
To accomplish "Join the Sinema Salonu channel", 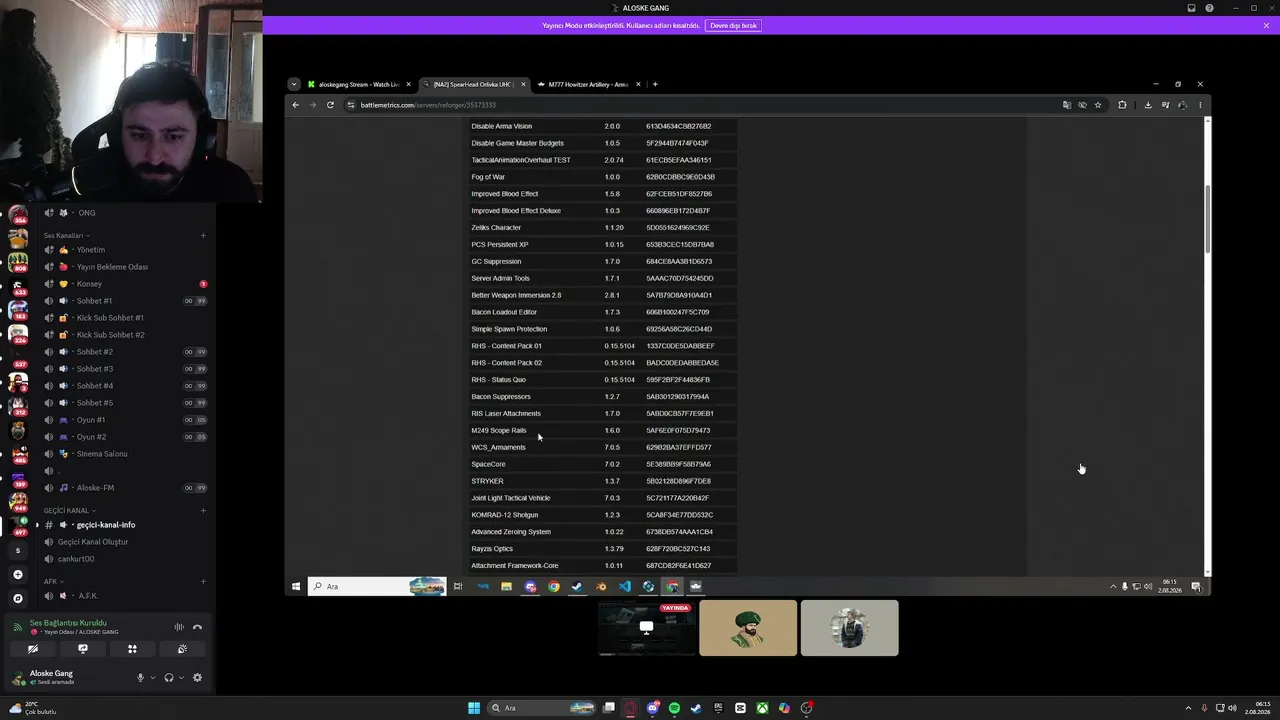I will point(125,454).
